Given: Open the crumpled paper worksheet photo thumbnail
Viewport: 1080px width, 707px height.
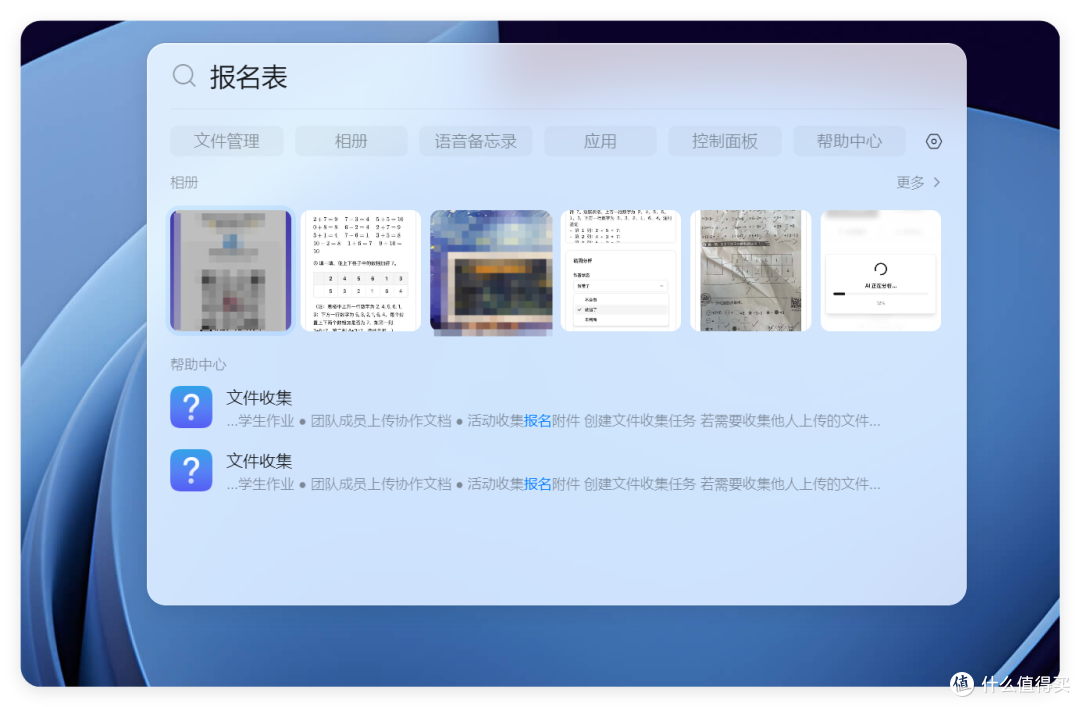Looking at the screenshot, I should tap(751, 271).
